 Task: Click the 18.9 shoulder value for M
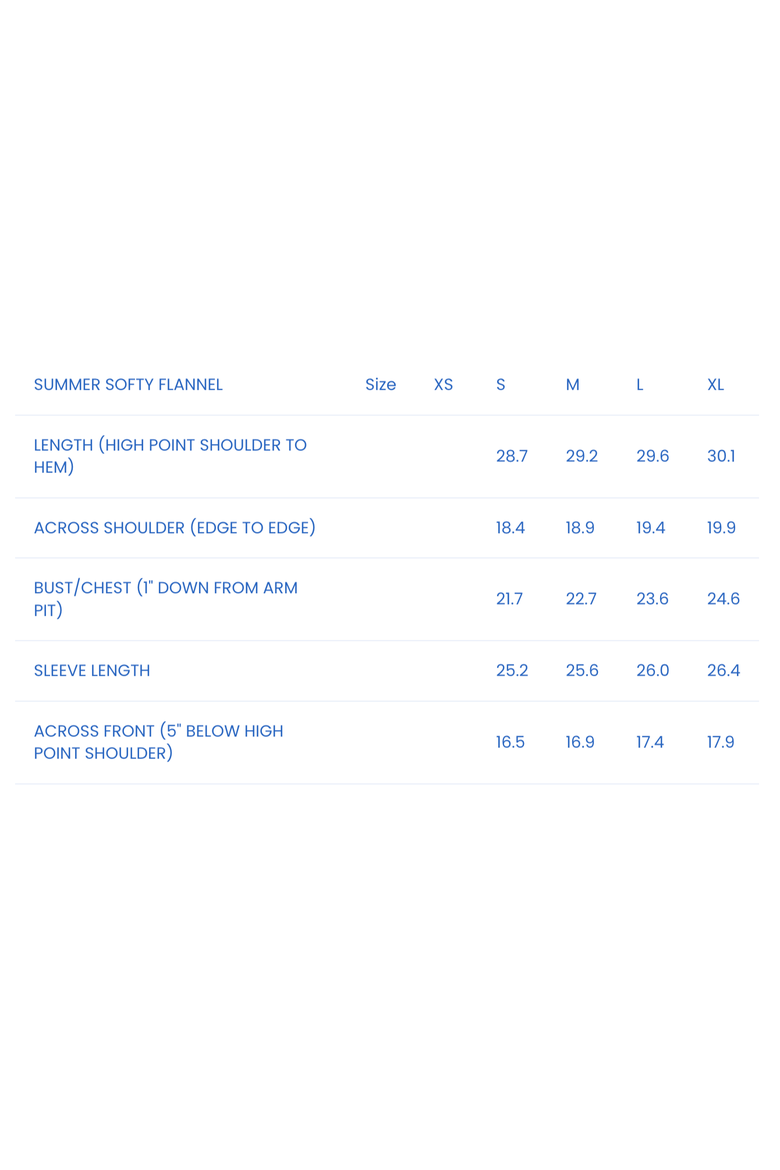580,528
